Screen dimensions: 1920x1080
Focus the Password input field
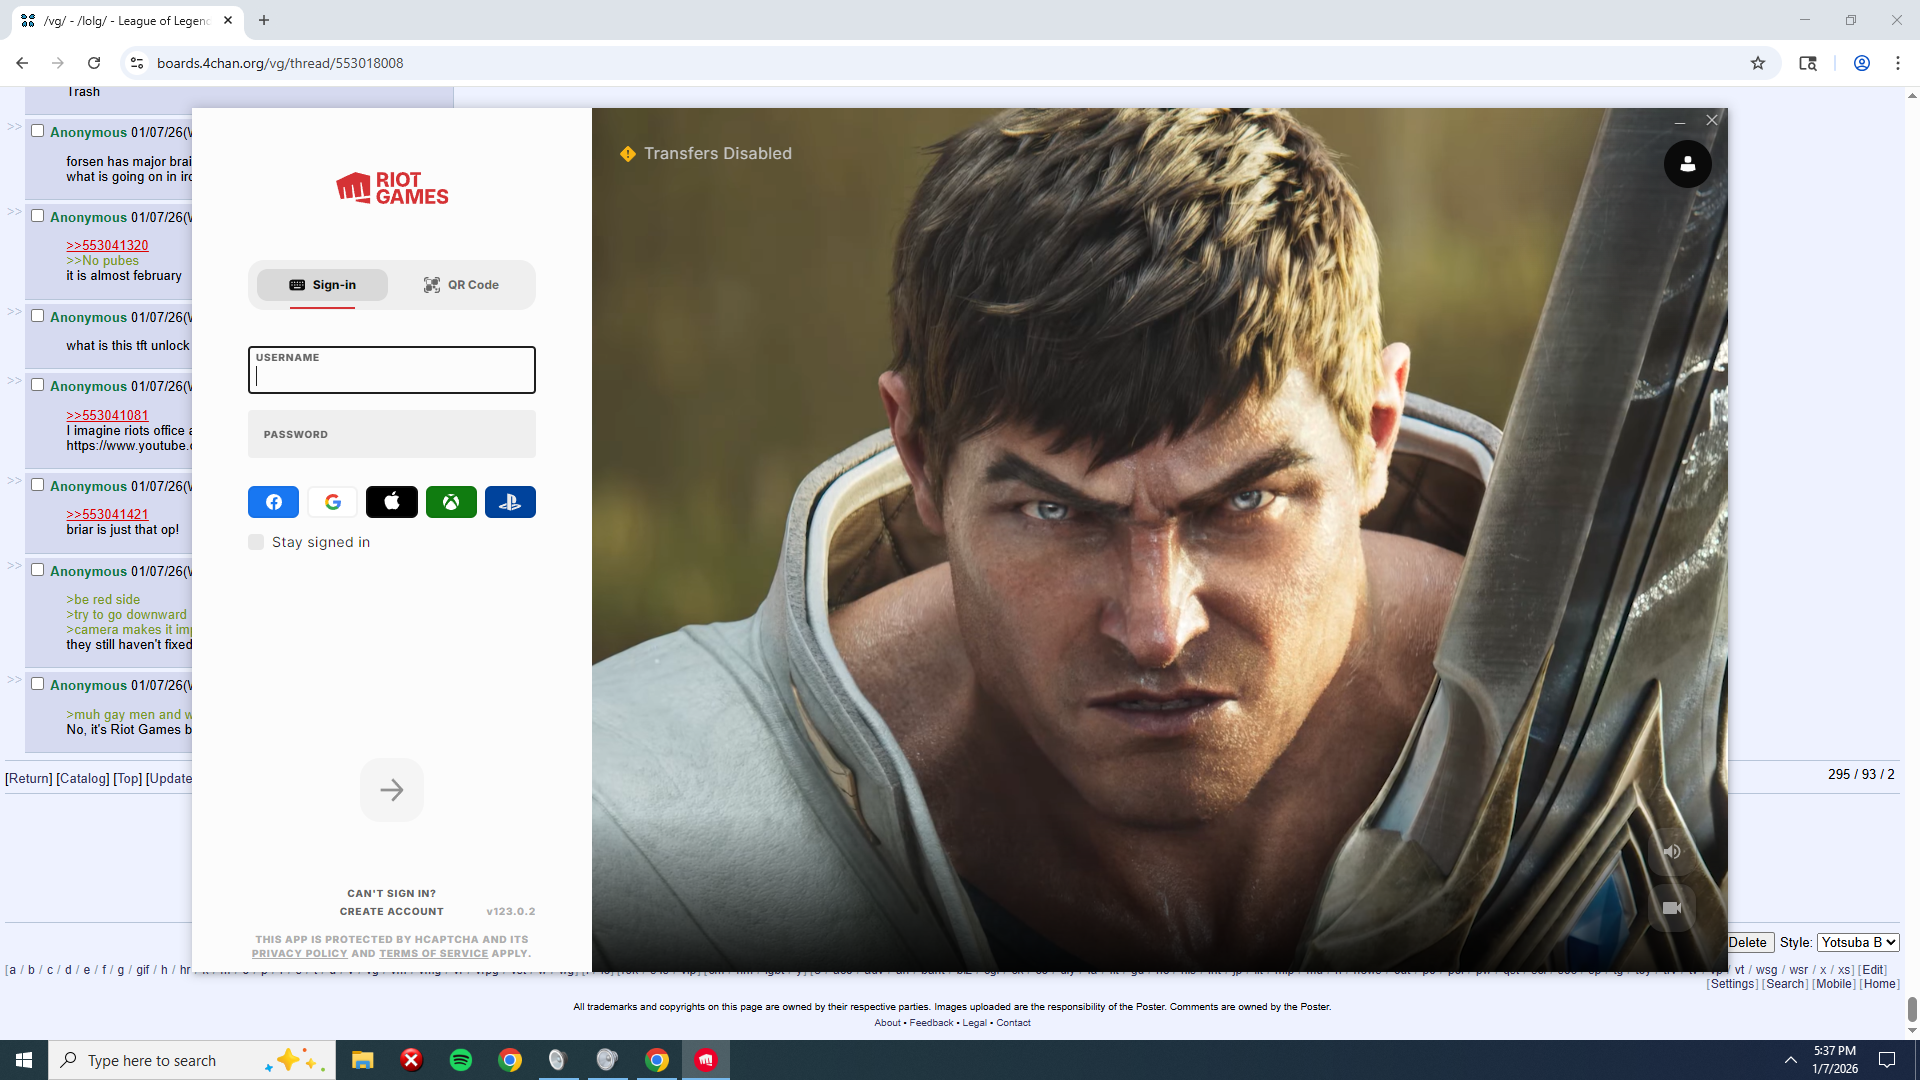tap(391, 434)
